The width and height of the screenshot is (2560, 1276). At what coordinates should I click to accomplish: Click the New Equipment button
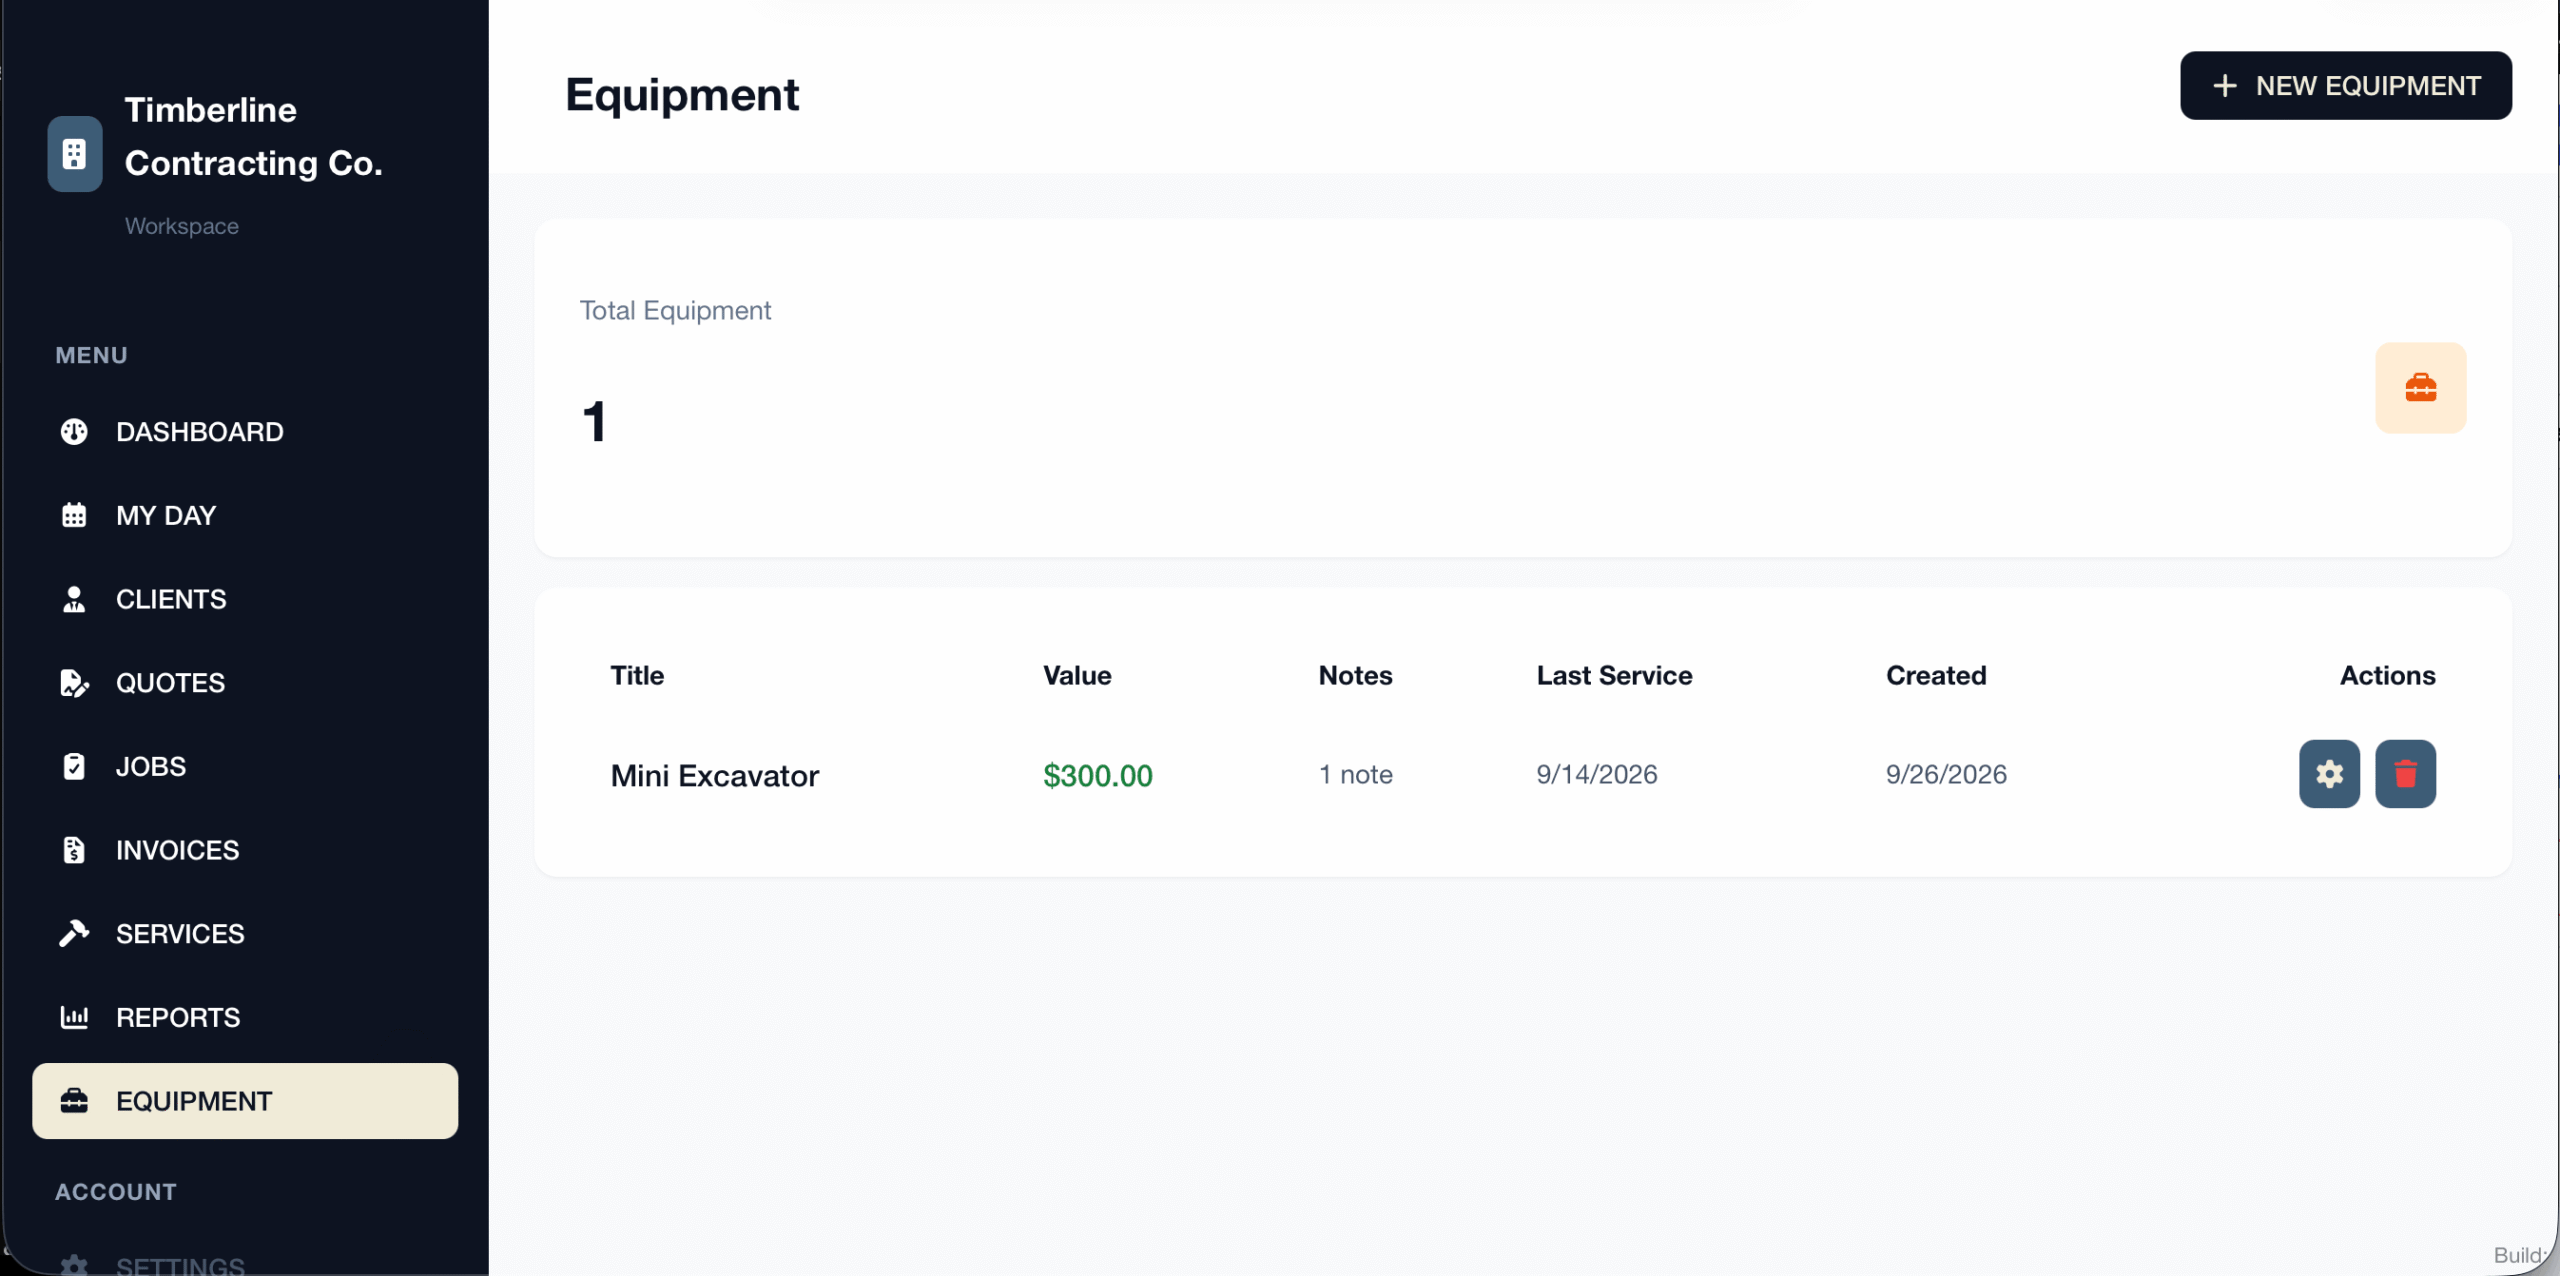click(2345, 86)
